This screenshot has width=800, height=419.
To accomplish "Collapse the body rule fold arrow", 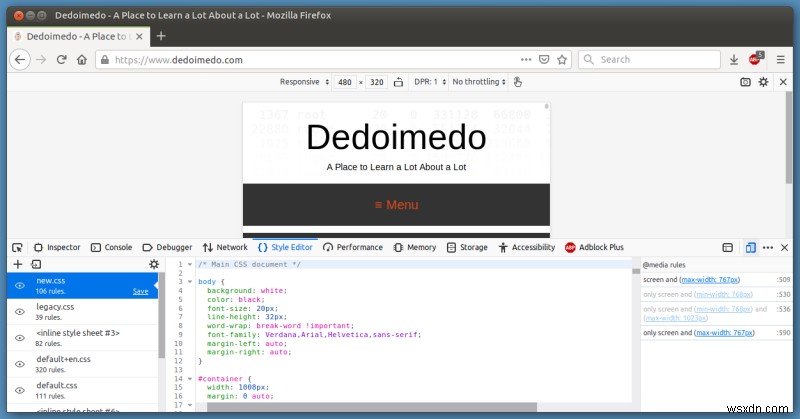I will [190, 282].
